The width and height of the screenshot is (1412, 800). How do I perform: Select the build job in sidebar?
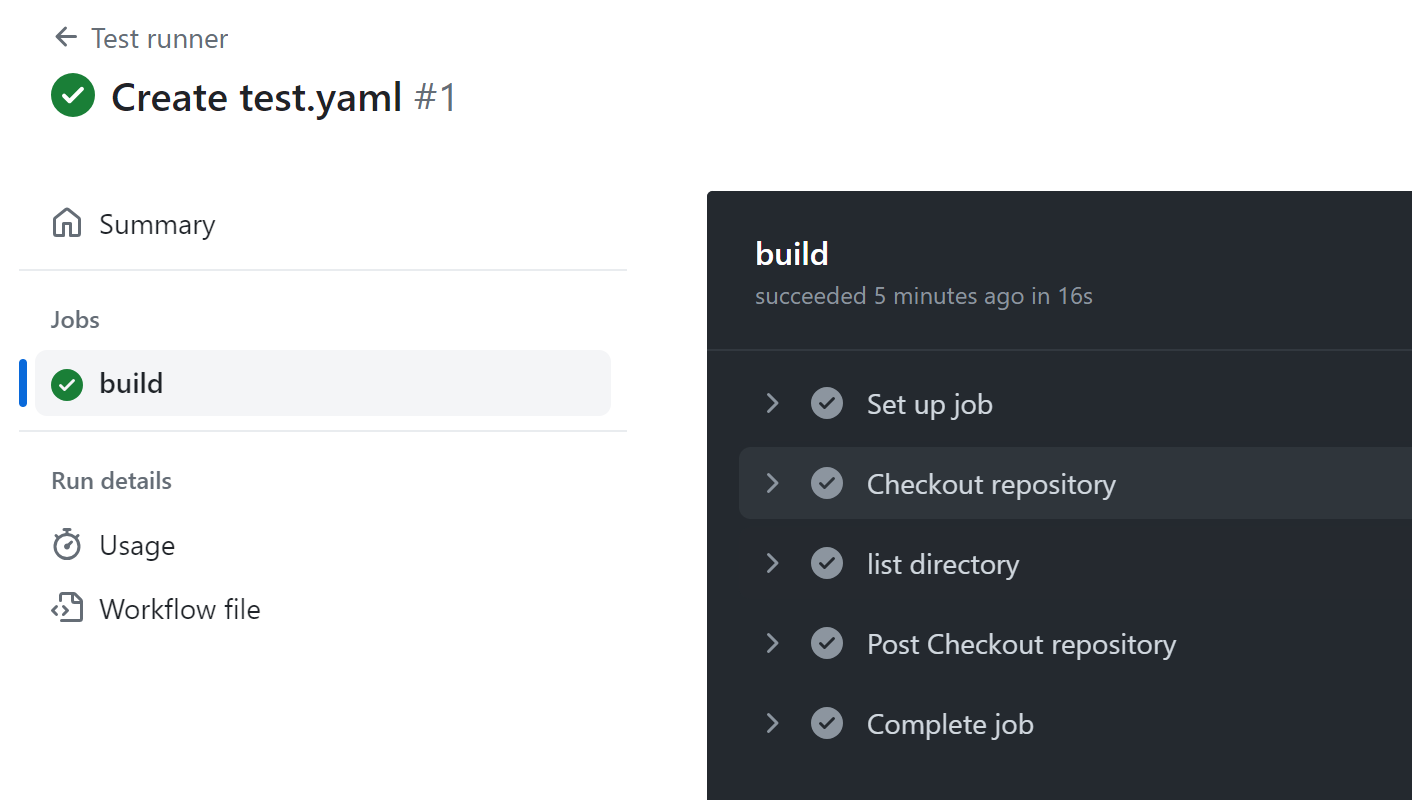(131, 384)
